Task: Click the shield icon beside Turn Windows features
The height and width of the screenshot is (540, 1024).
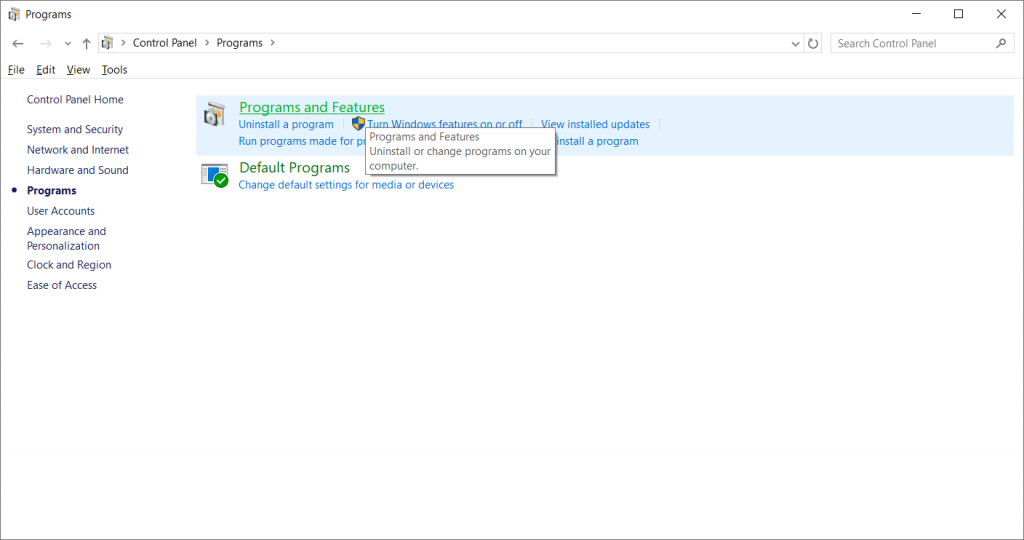Action: click(358, 123)
